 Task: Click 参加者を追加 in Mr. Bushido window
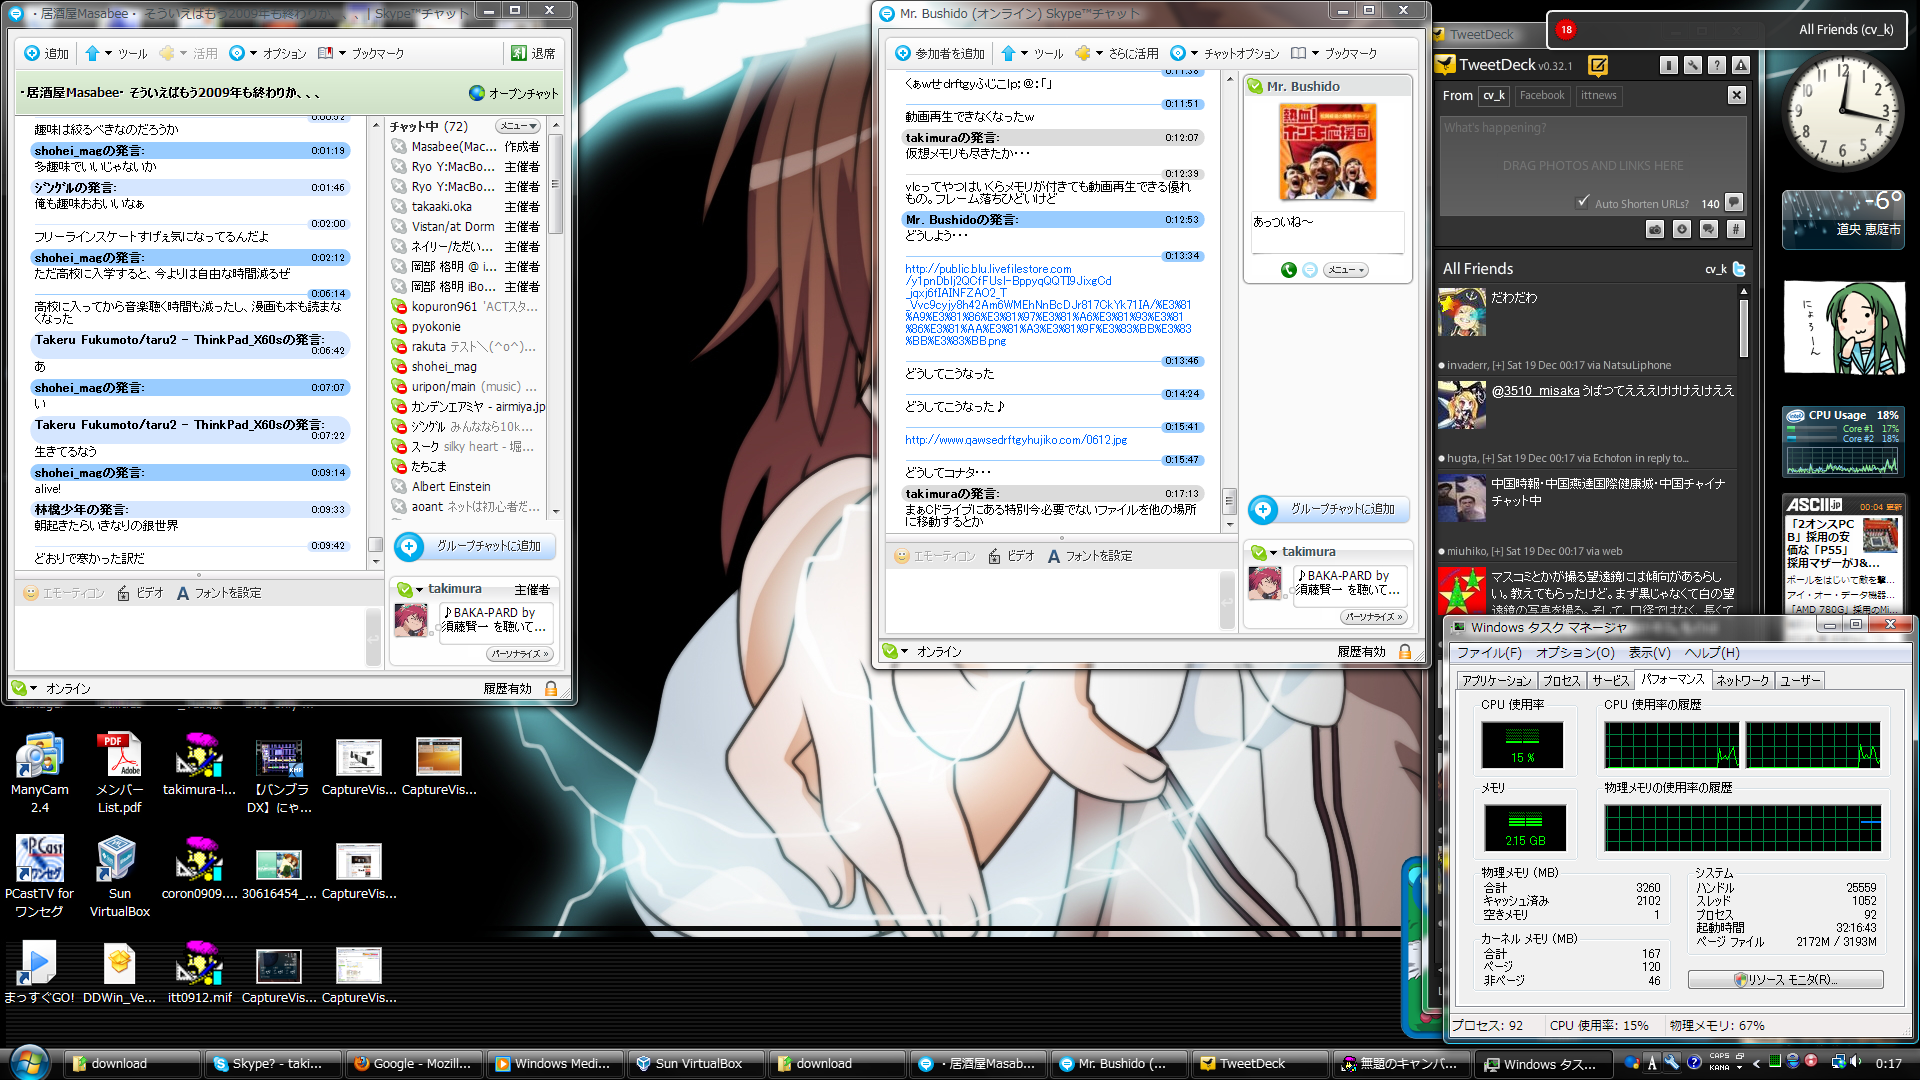(939, 53)
